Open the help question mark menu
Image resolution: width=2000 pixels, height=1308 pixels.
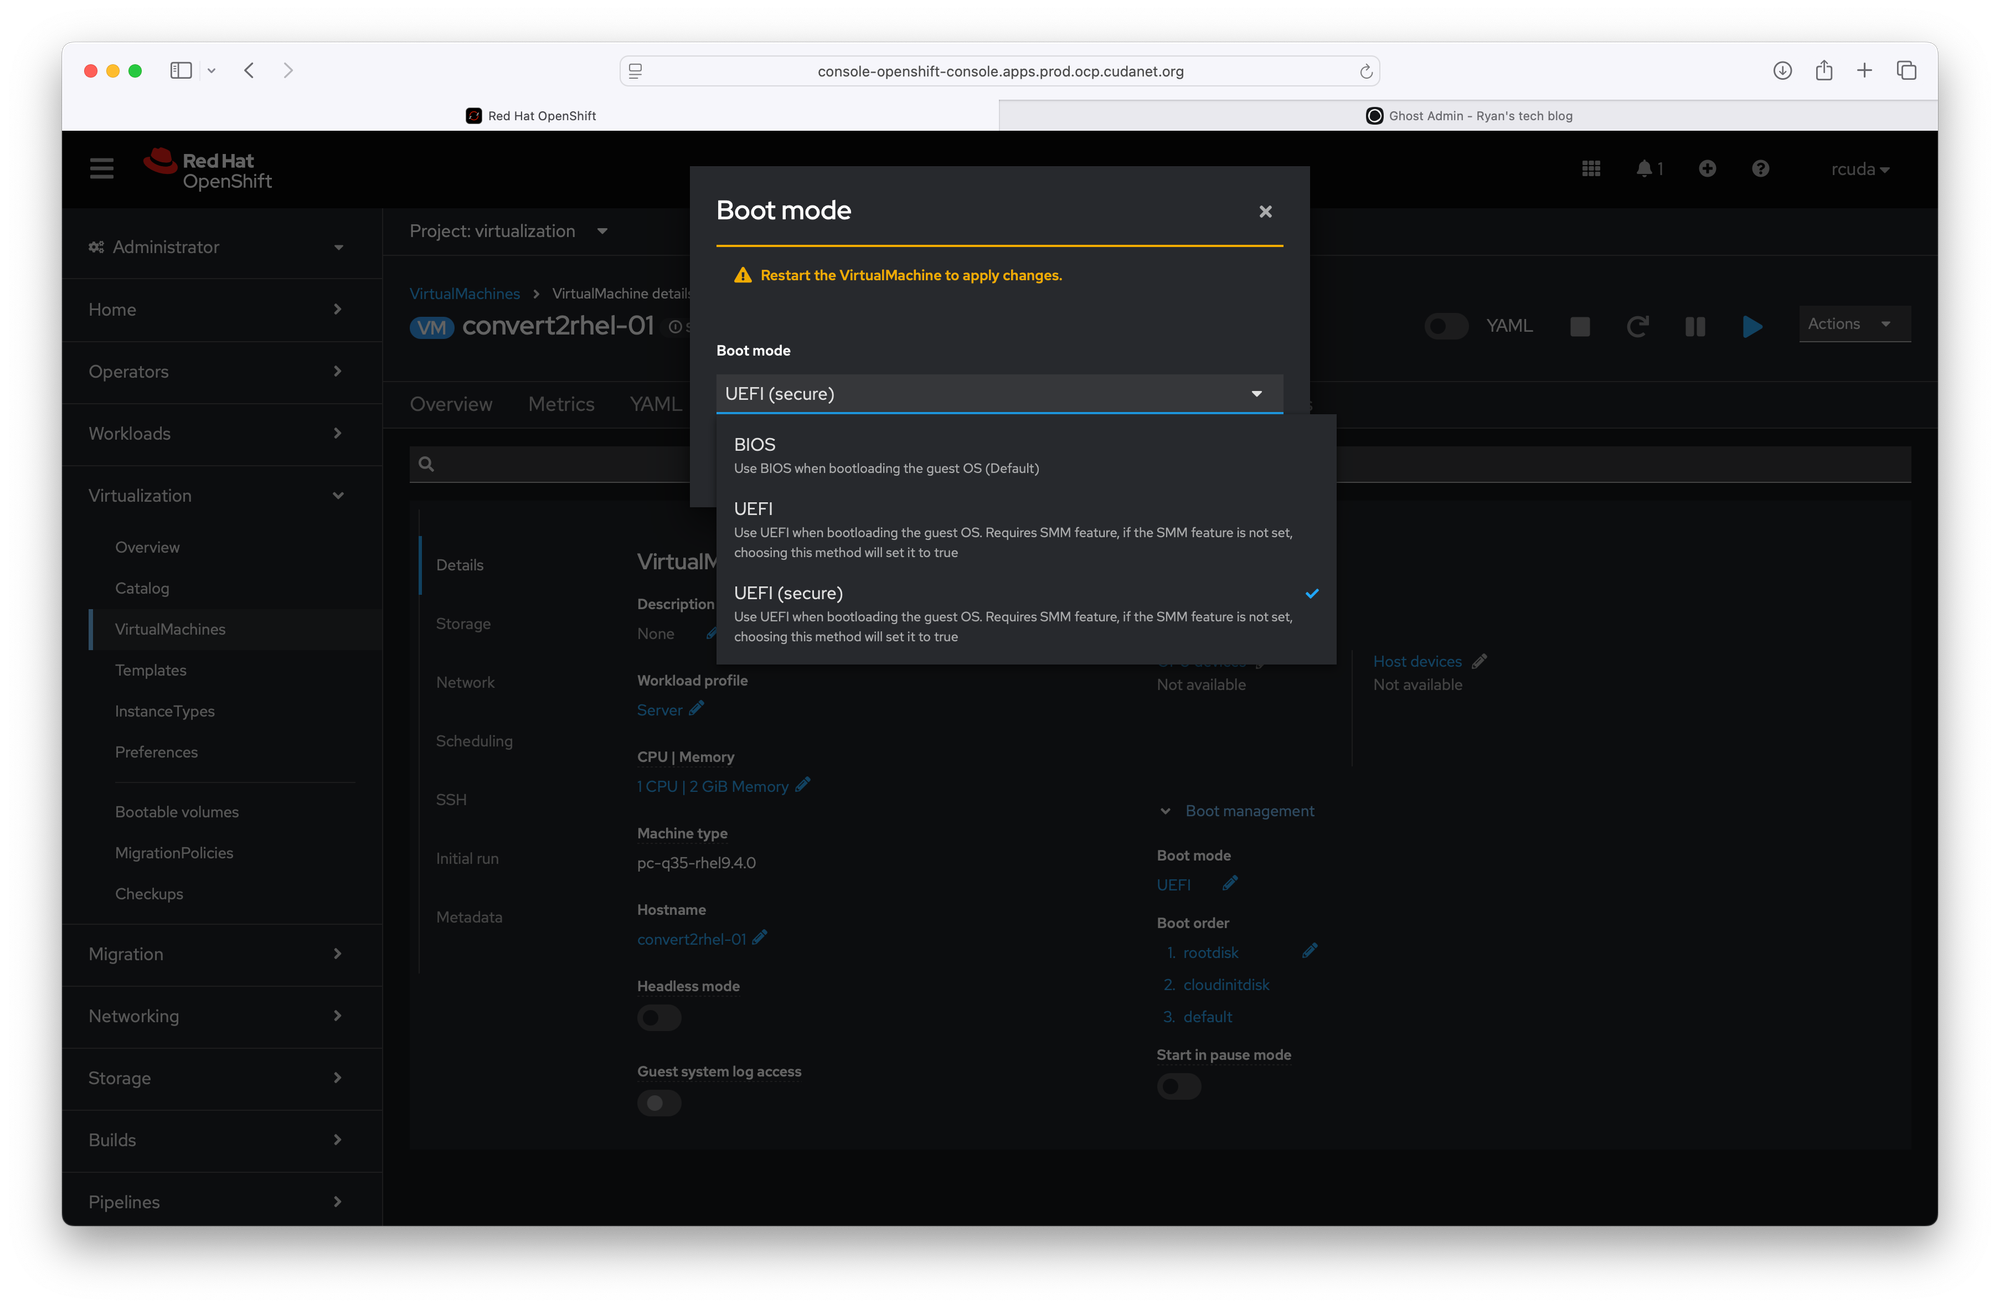[1760, 169]
